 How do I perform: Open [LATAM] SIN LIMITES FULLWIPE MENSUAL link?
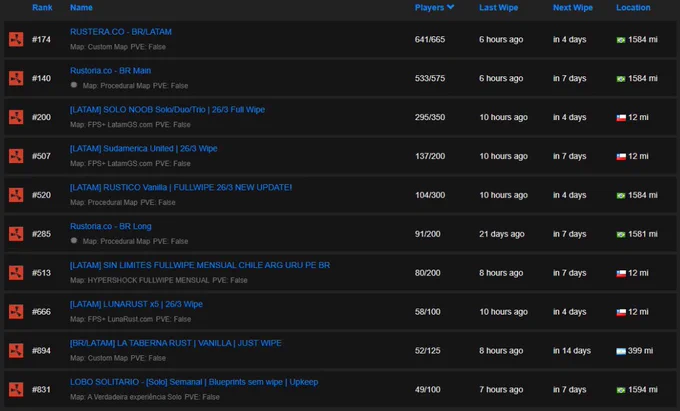(200, 265)
